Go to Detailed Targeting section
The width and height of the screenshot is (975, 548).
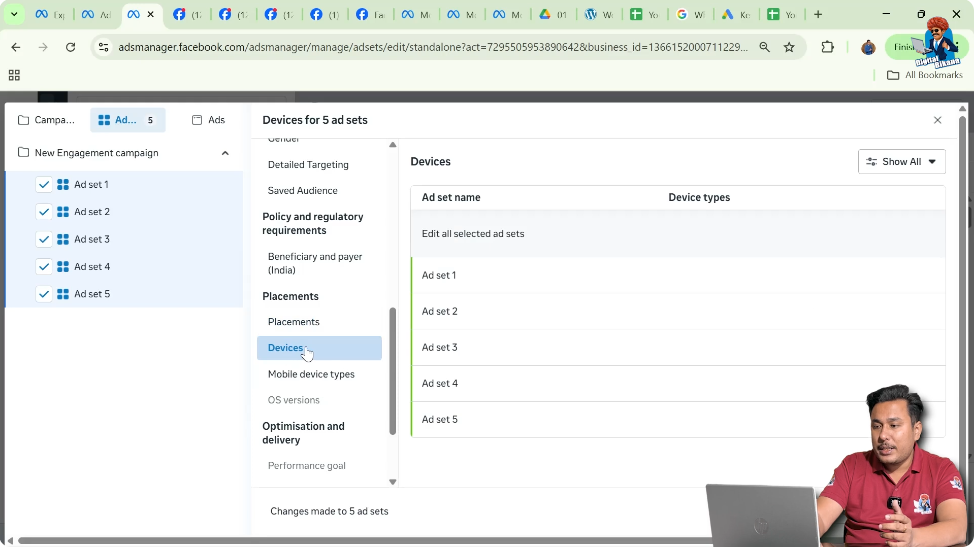click(308, 165)
